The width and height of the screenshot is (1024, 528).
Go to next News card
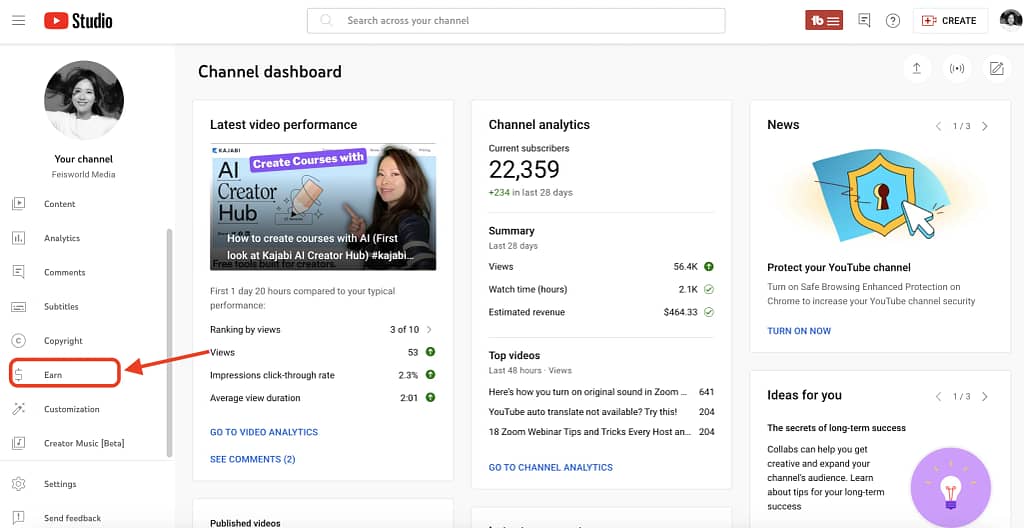(985, 126)
